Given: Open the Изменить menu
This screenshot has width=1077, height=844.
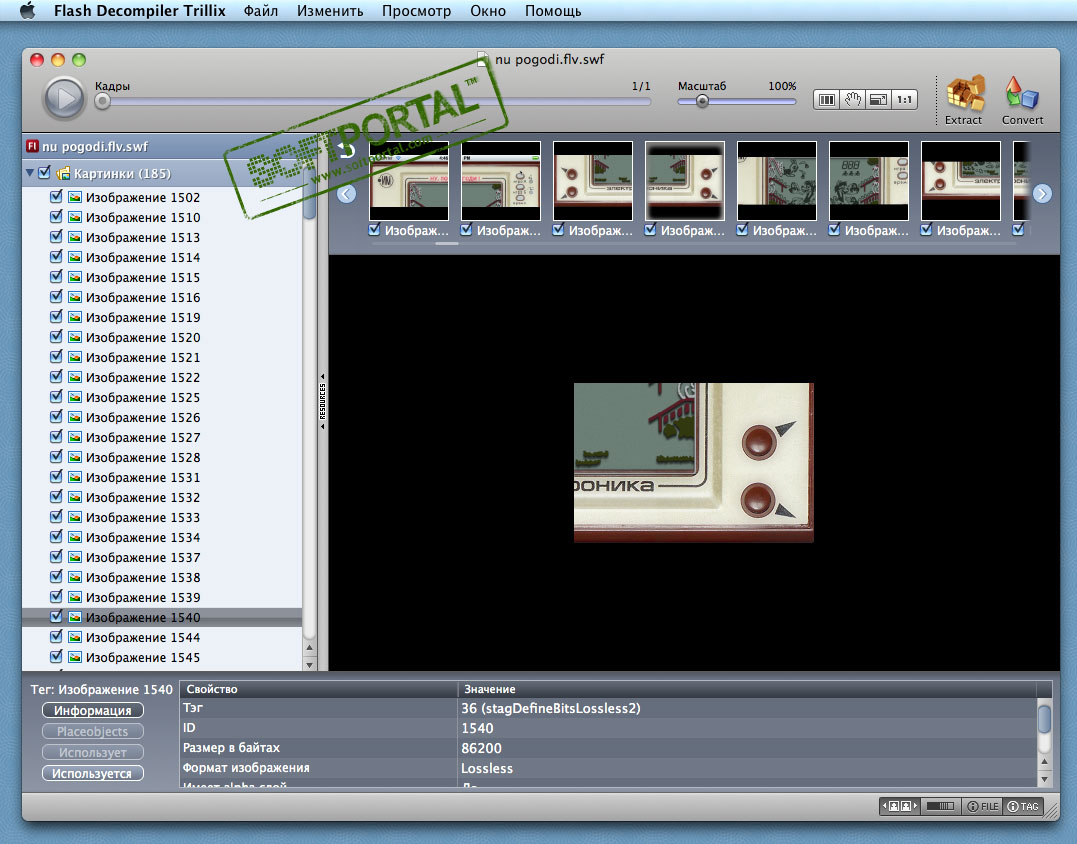Looking at the screenshot, I should [x=330, y=11].
